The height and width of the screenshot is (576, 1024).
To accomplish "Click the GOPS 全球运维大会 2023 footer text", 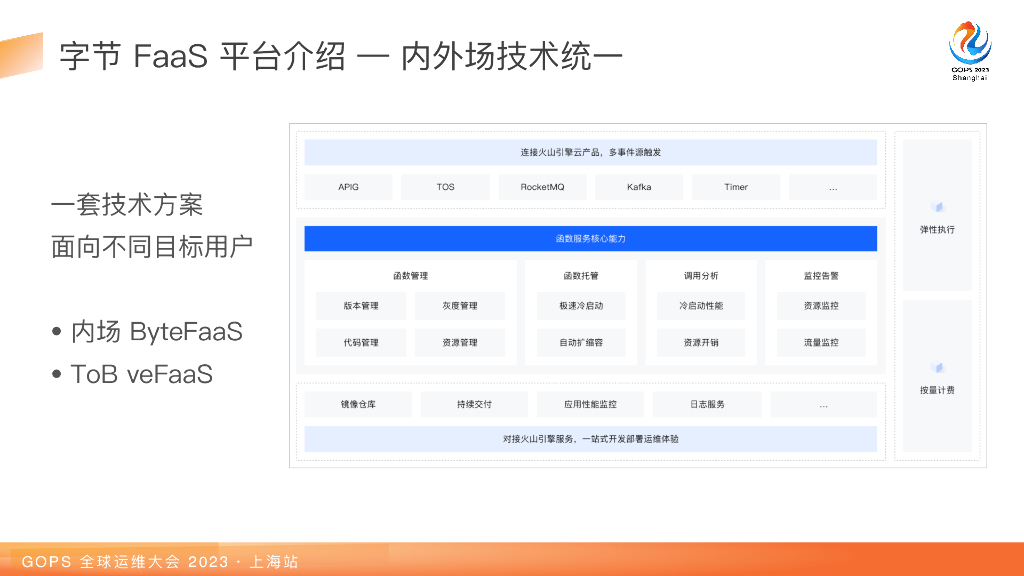I will (160, 562).
